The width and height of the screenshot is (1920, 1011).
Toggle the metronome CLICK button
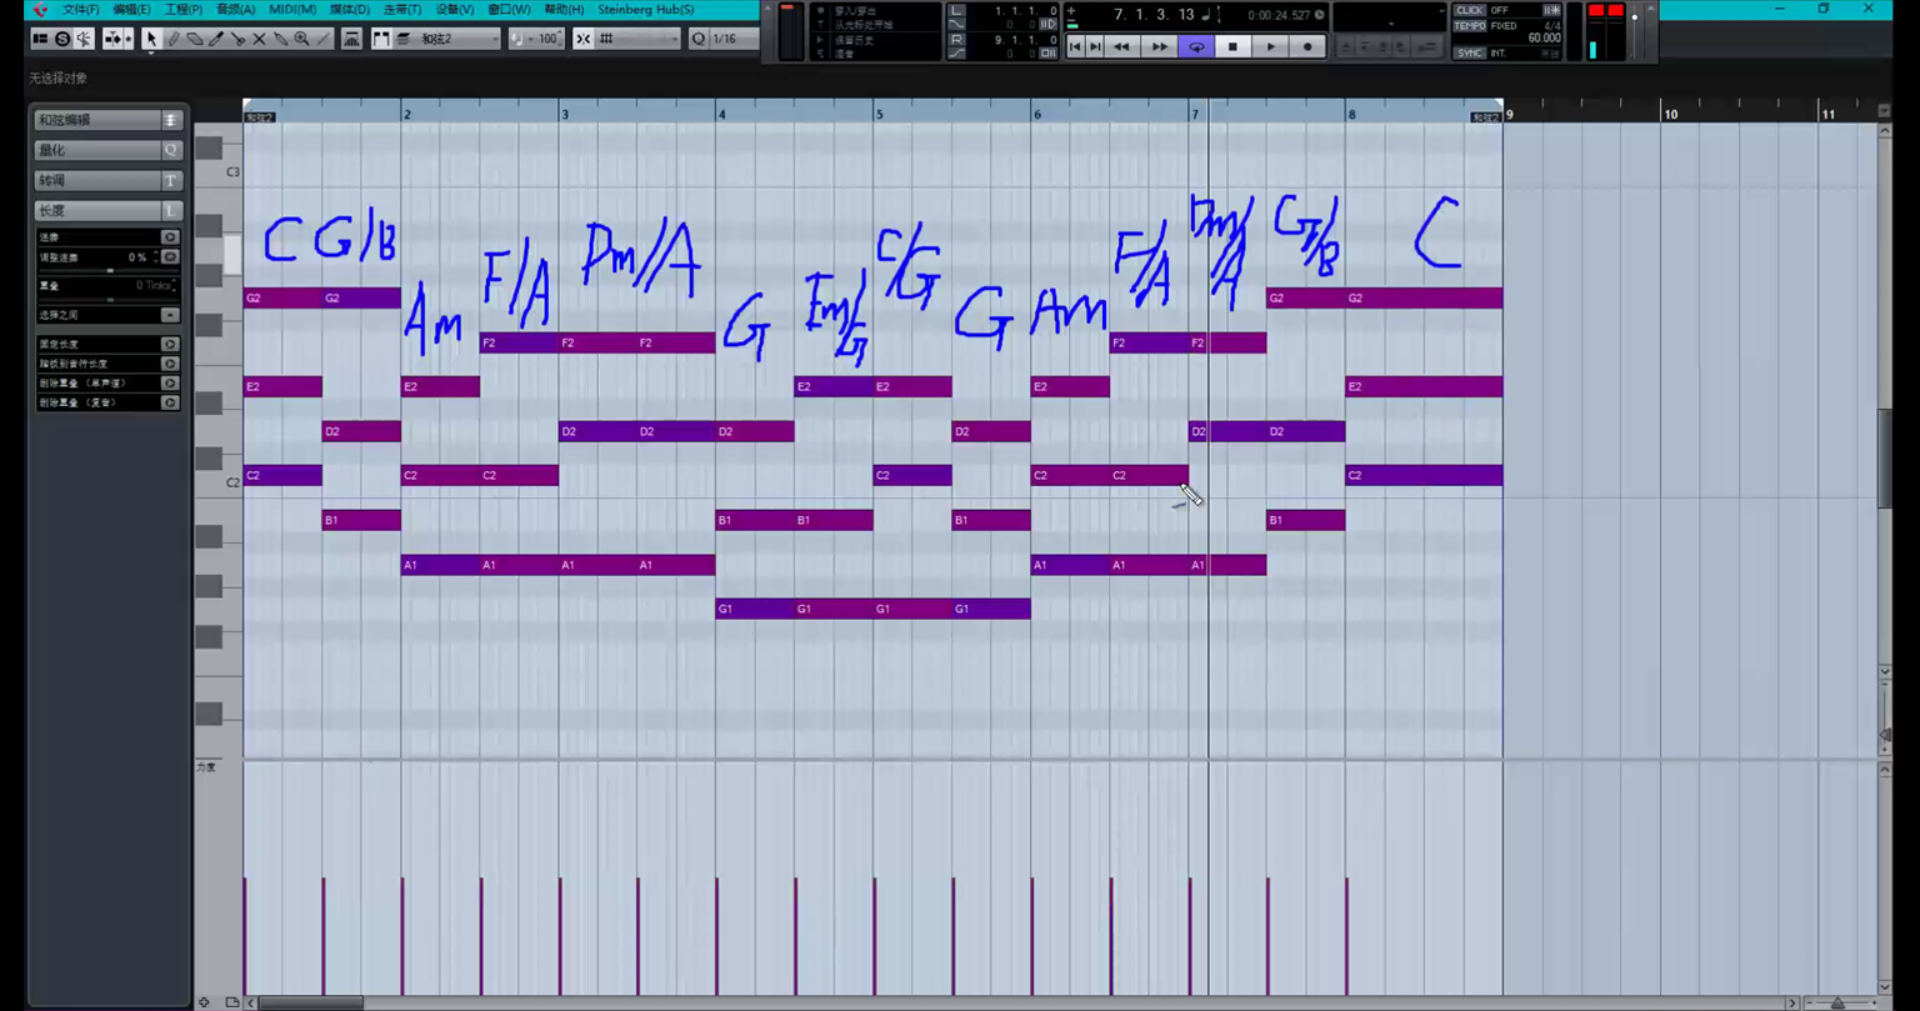[x=1469, y=10]
